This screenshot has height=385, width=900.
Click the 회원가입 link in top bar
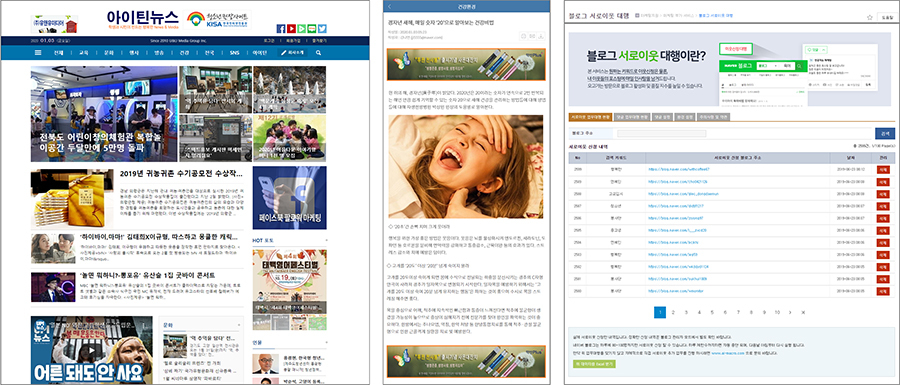pos(293,41)
